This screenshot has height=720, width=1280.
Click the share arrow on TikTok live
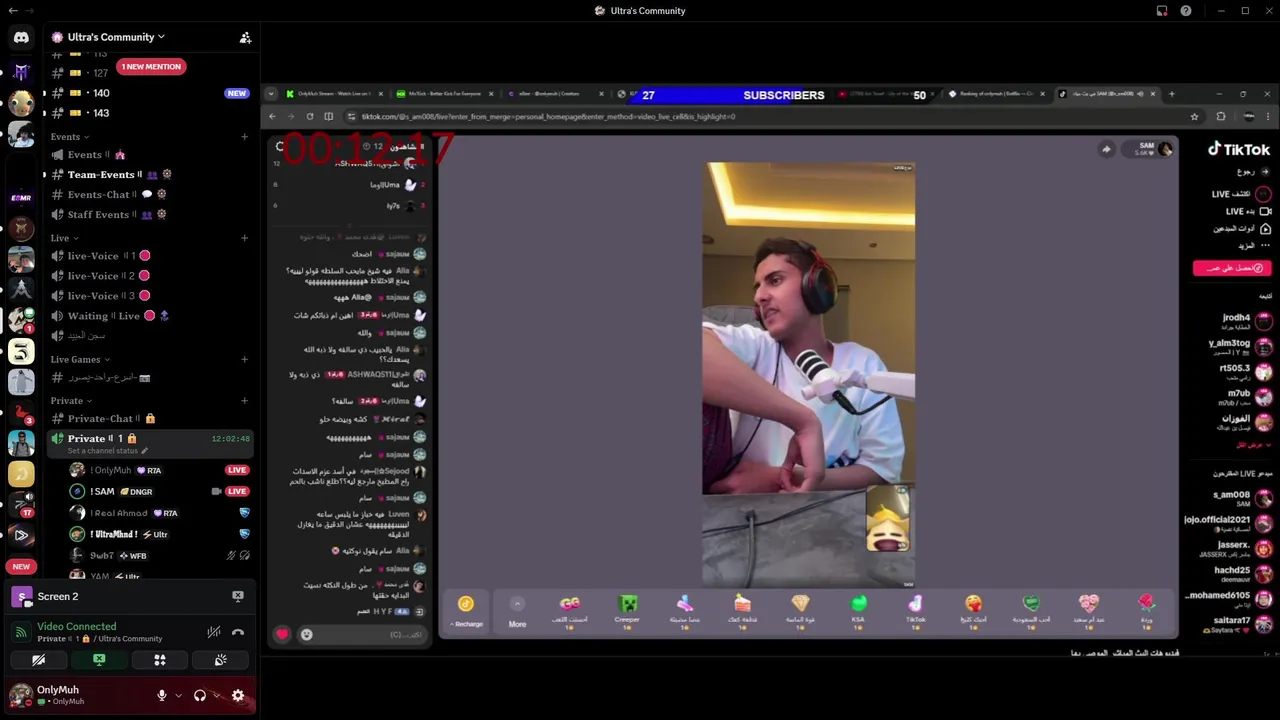tap(1106, 149)
